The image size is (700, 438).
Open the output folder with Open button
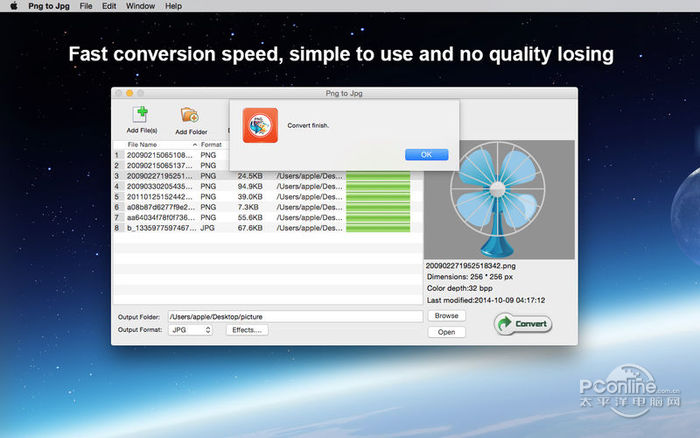[x=446, y=332]
